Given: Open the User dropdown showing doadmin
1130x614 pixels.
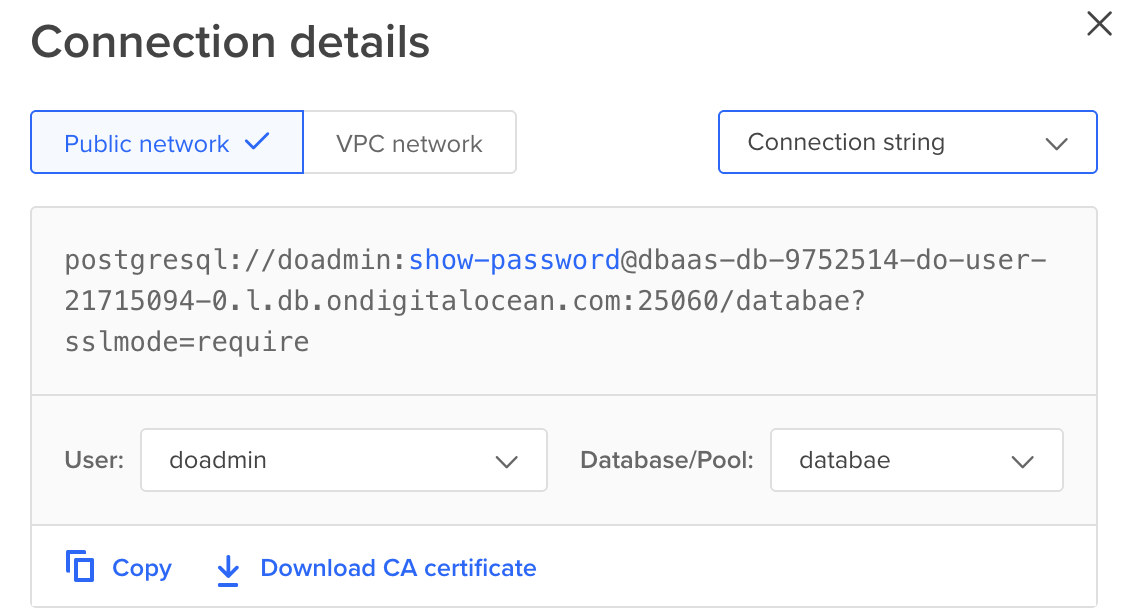Looking at the screenshot, I should click(x=344, y=460).
